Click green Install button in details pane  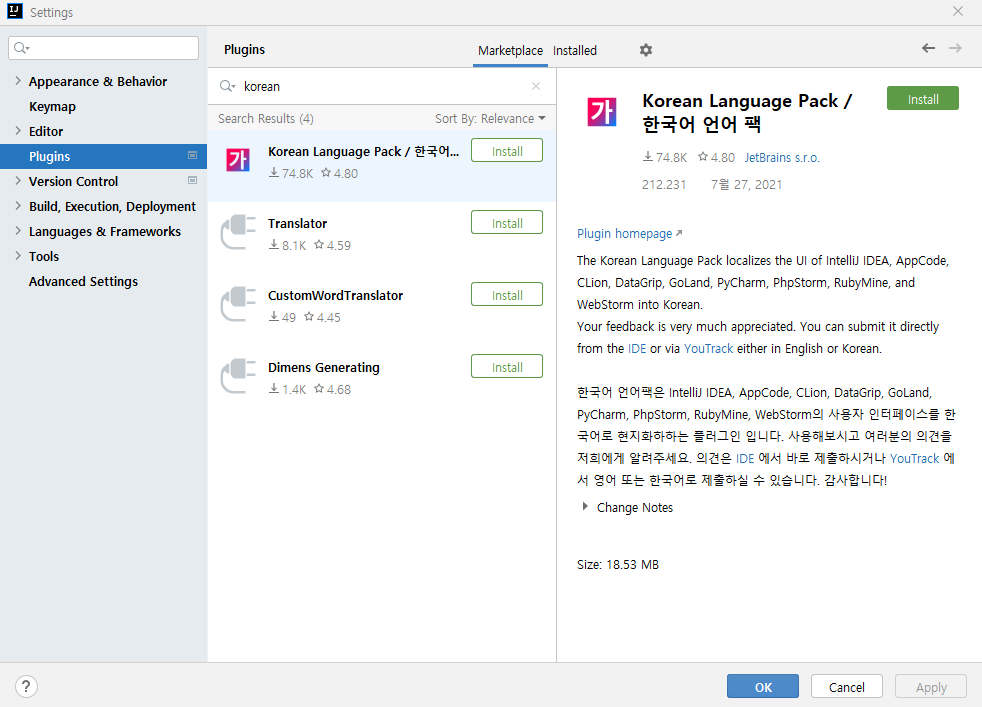coord(923,98)
